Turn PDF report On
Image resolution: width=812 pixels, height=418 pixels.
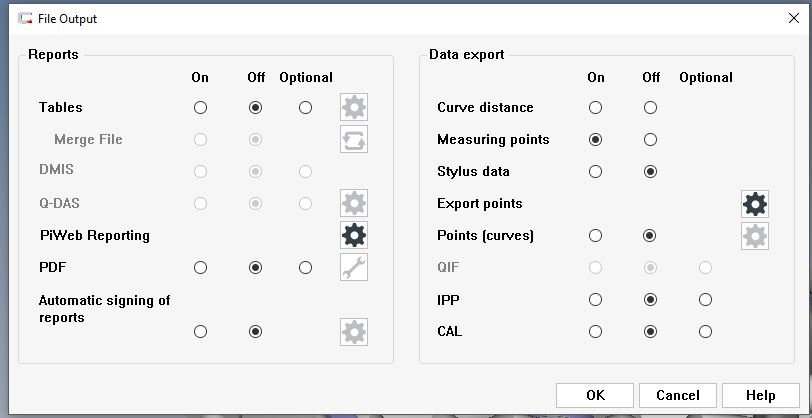pos(201,268)
